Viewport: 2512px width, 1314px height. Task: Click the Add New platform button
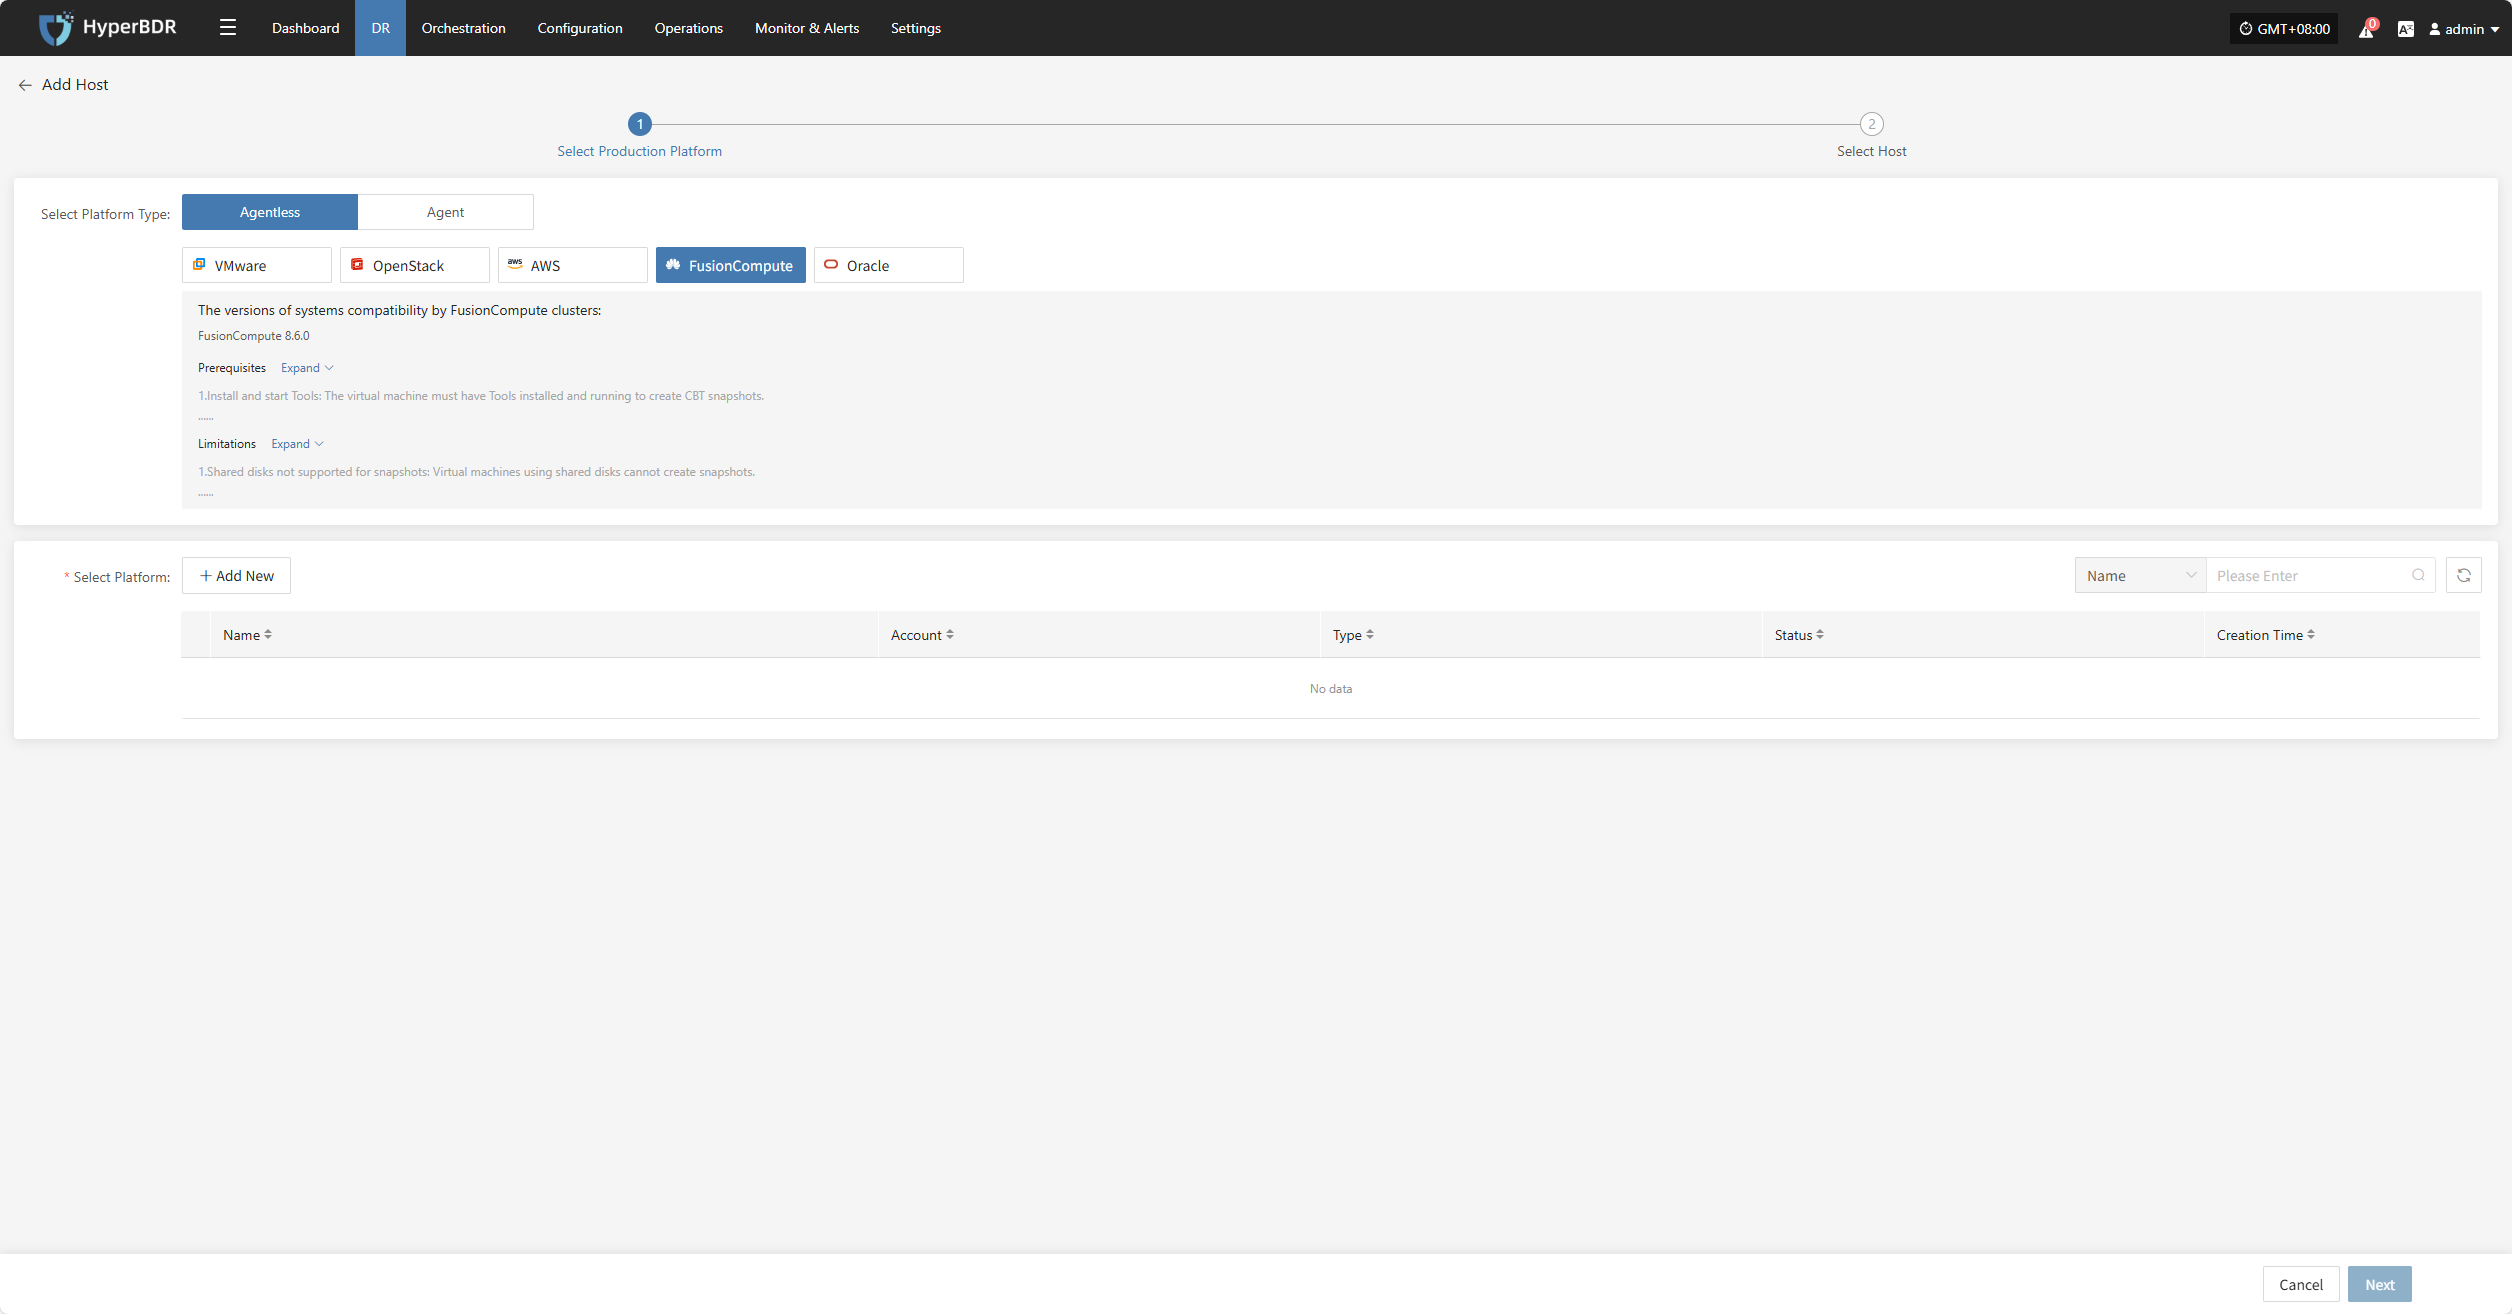pos(236,575)
